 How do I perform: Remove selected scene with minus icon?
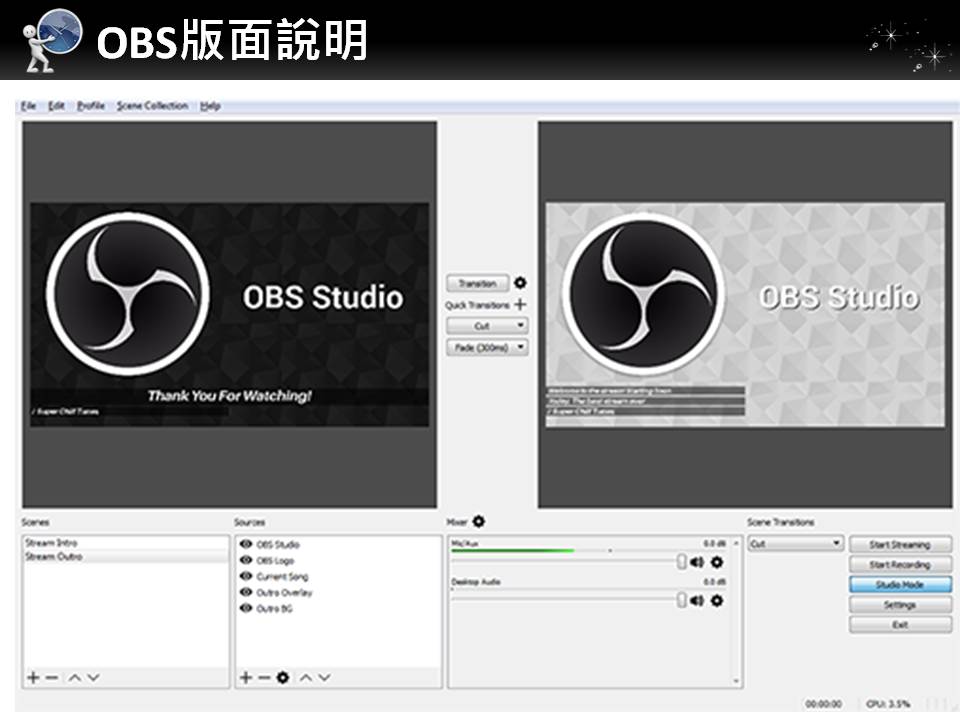point(52,677)
